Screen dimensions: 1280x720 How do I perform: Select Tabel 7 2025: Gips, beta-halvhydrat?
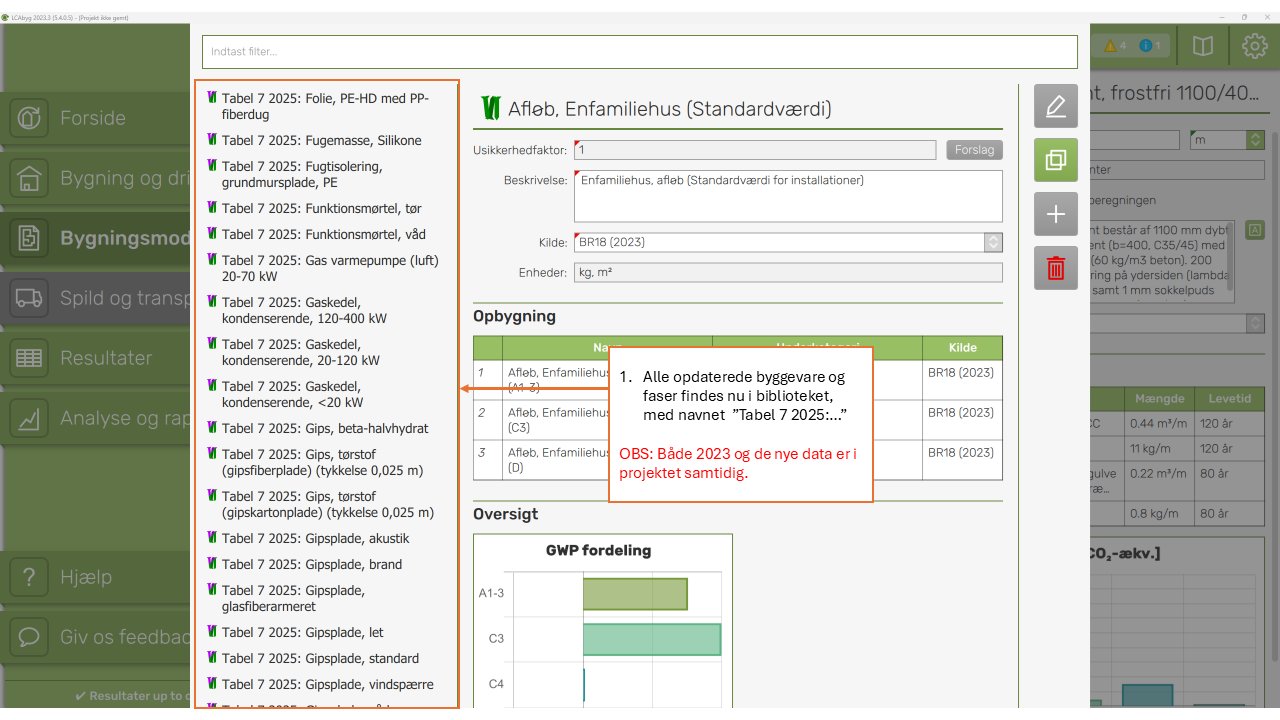click(x=324, y=428)
